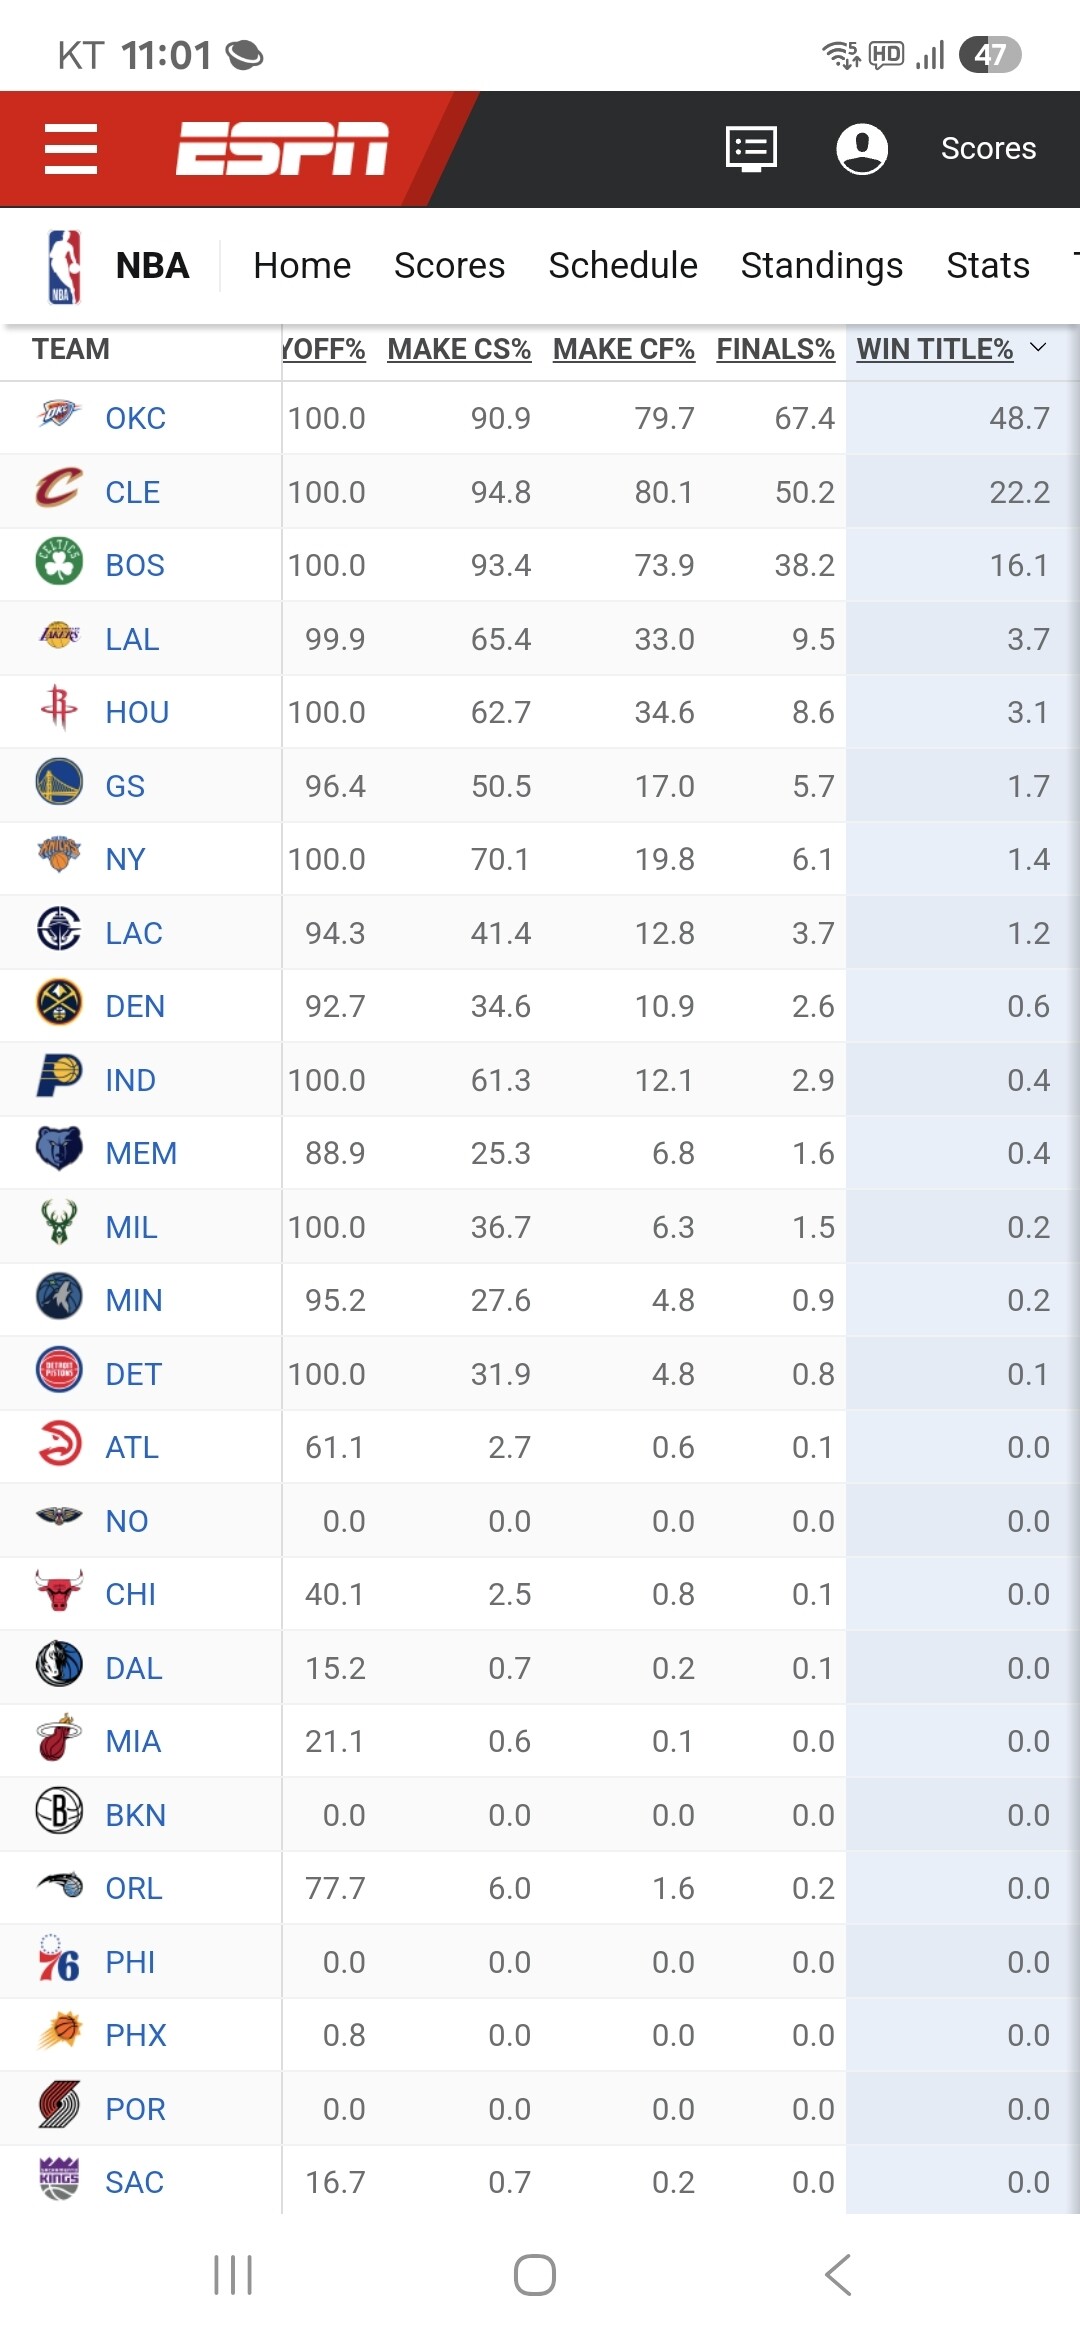Tap the NBA league logo

tap(64, 266)
